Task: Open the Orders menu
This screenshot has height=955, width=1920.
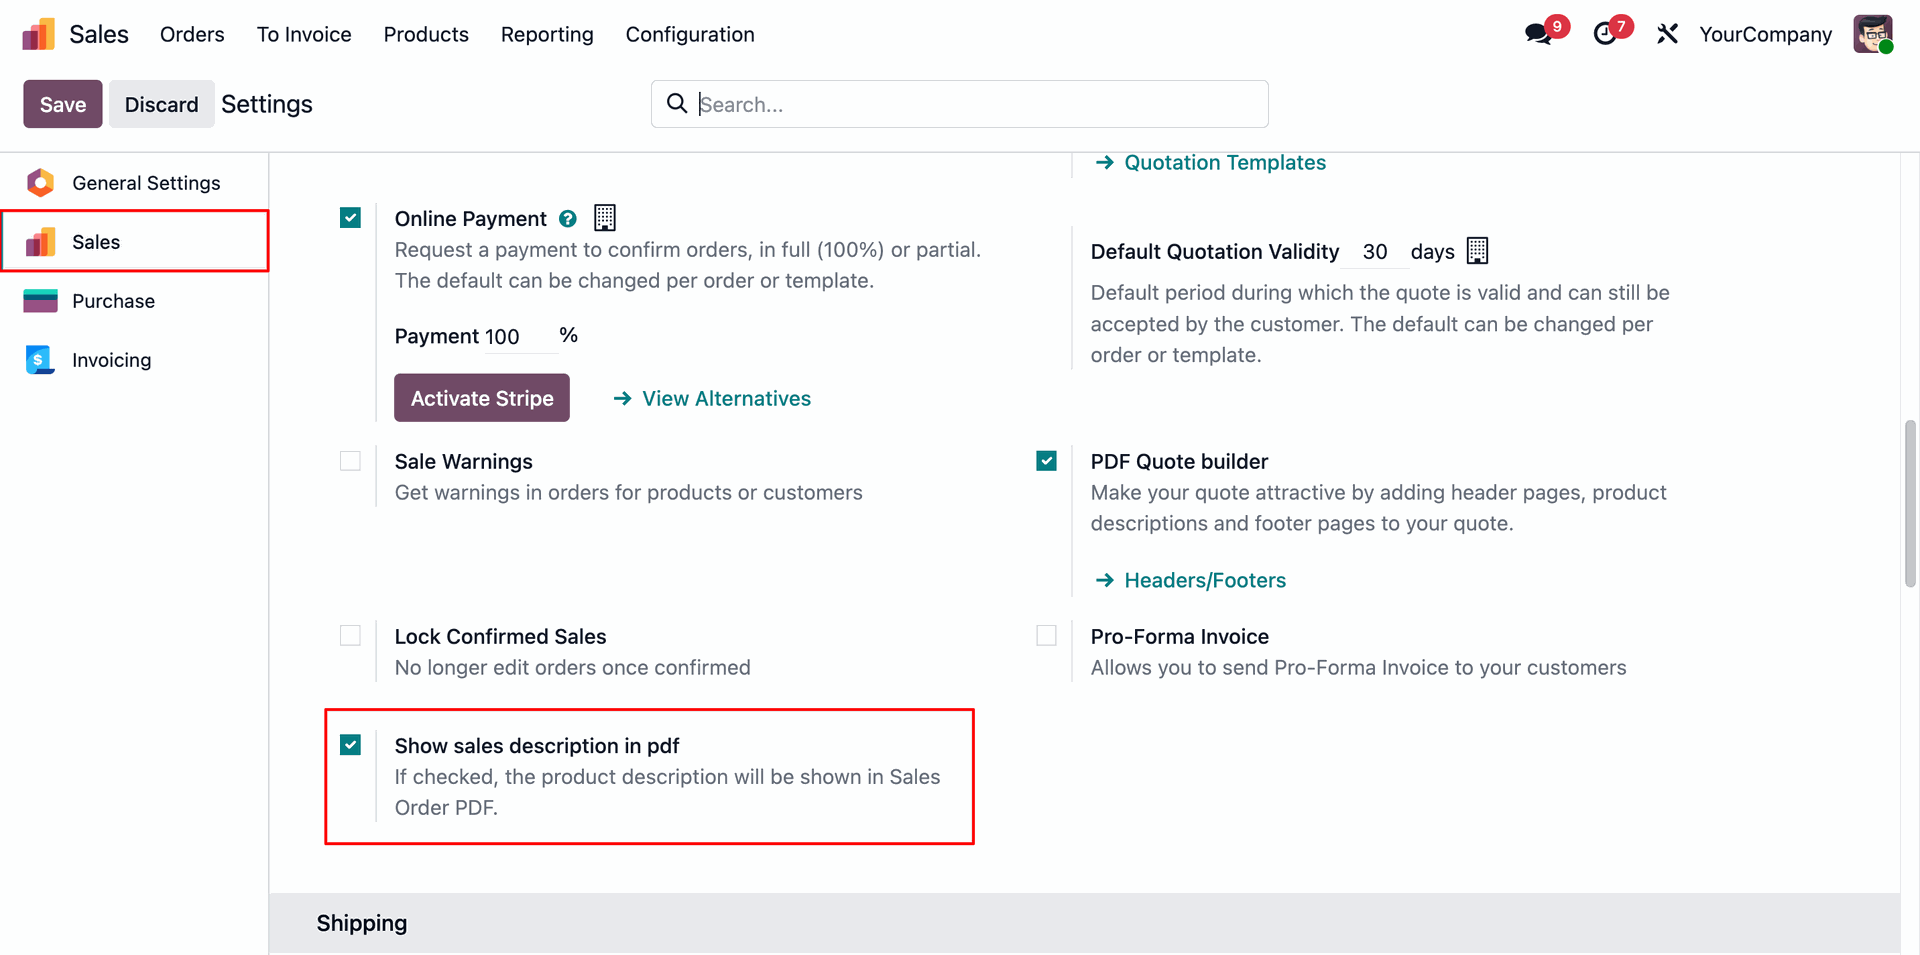Action: [192, 34]
